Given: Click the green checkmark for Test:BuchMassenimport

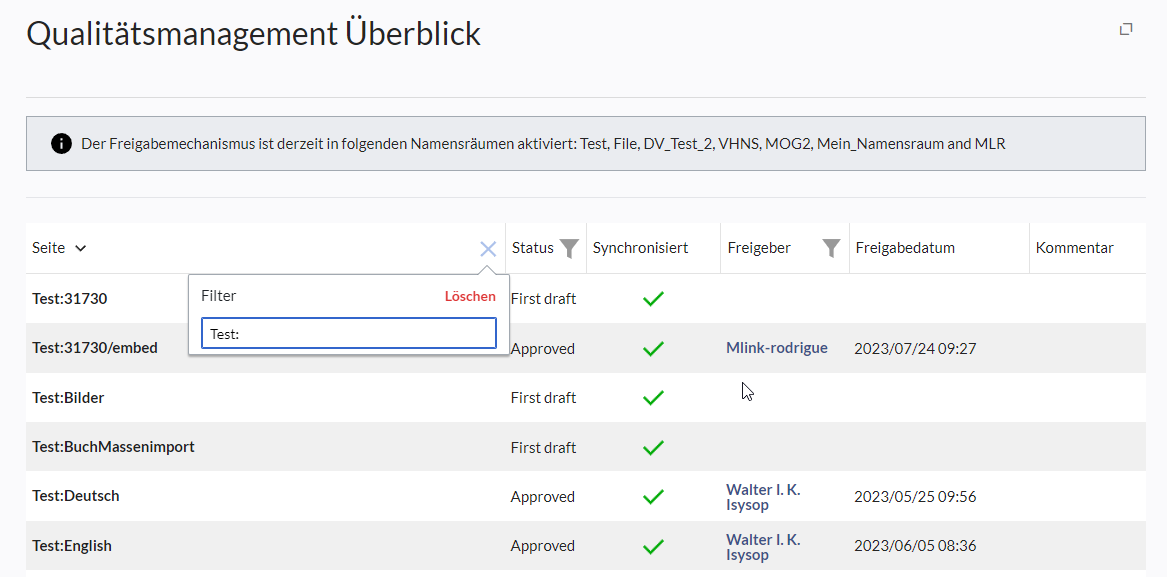Looking at the screenshot, I should pyautogui.click(x=653, y=447).
